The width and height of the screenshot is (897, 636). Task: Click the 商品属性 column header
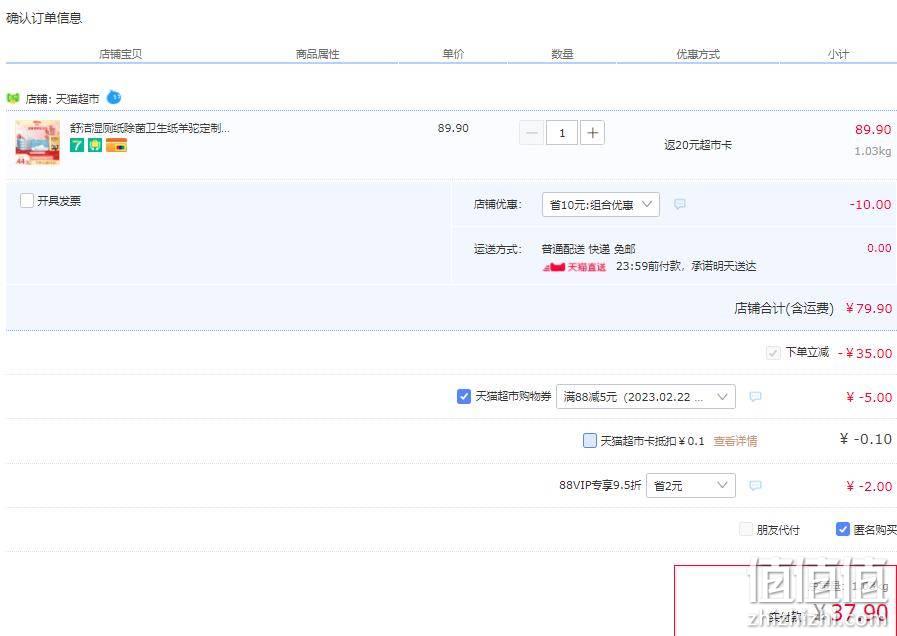pos(317,54)
